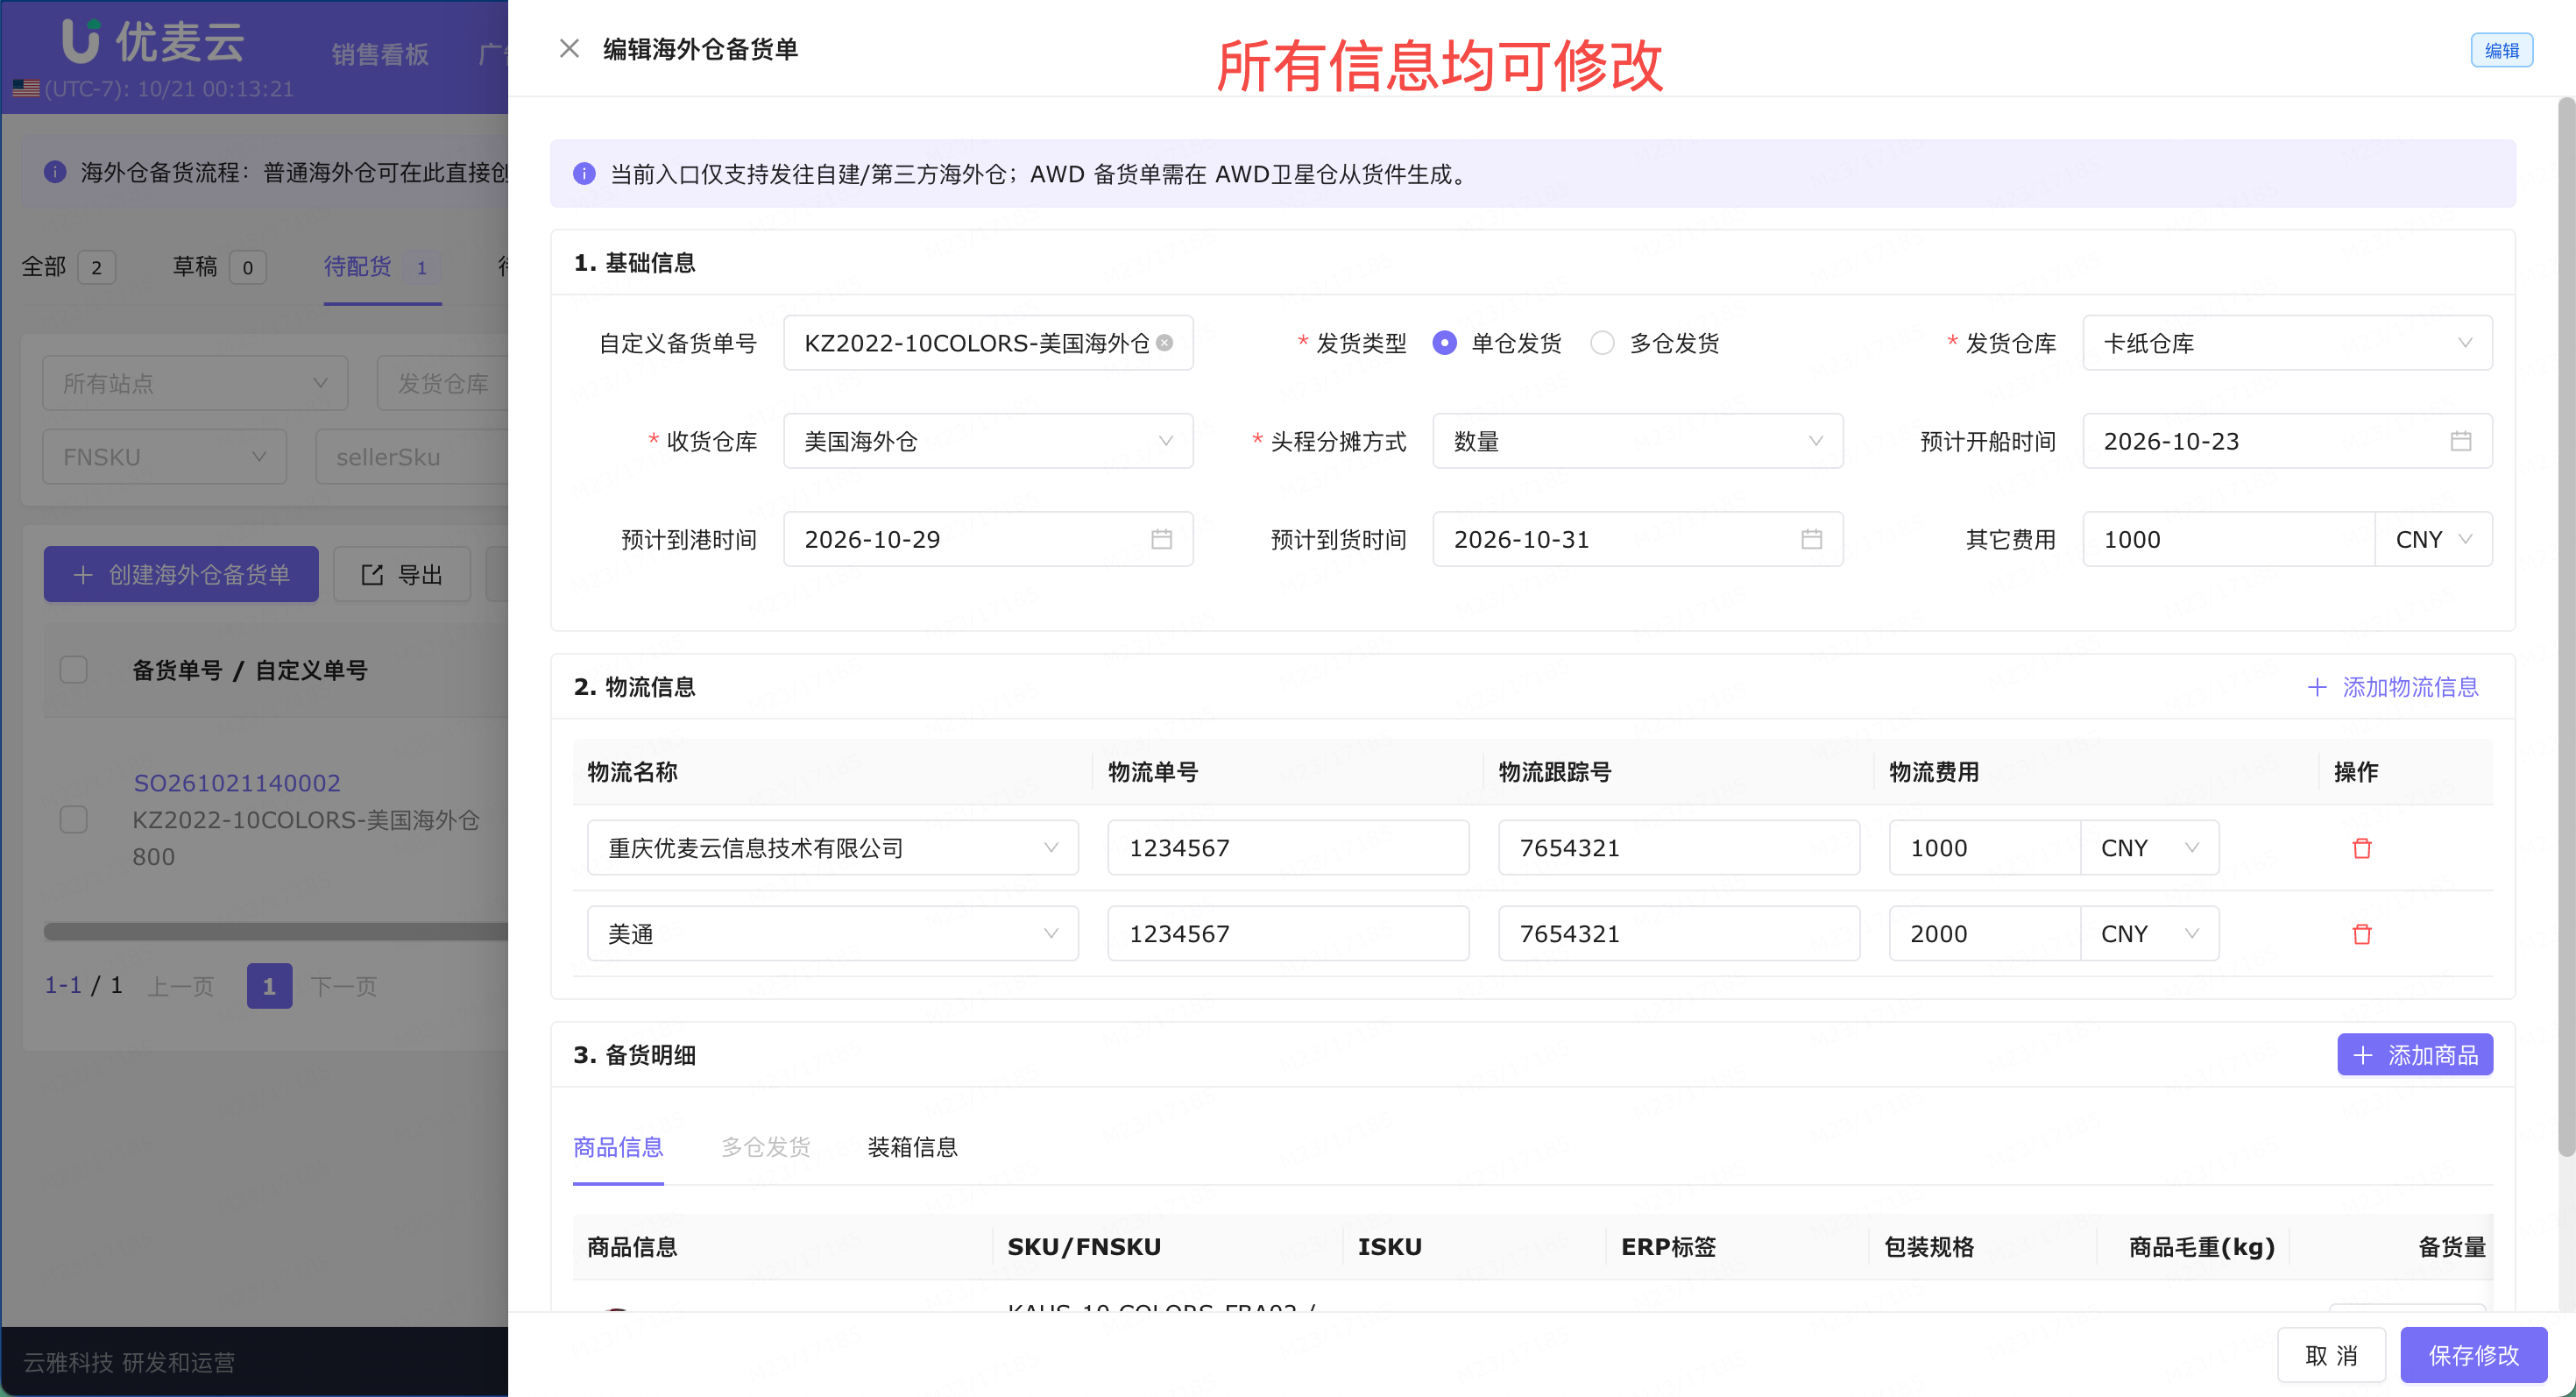Screen dimensions: 2576x1397
Task: Select 草稿 tab in background list
Action: [219, 267]
